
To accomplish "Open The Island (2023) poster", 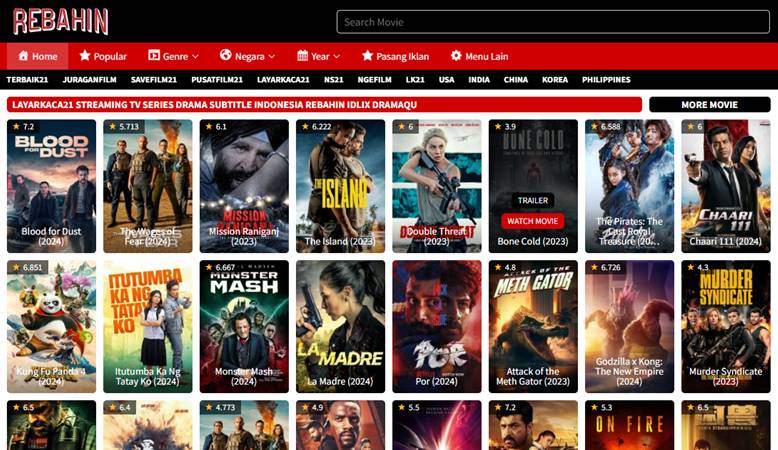I will pos(340,186).
